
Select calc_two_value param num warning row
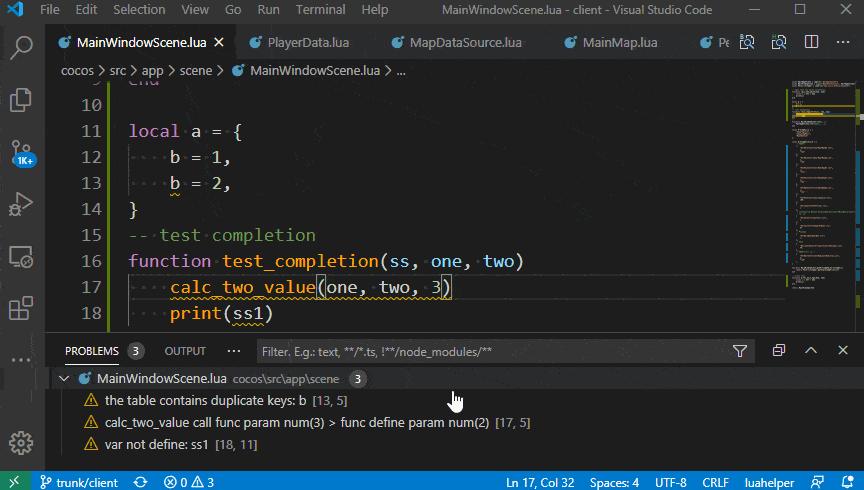point(455,423)
